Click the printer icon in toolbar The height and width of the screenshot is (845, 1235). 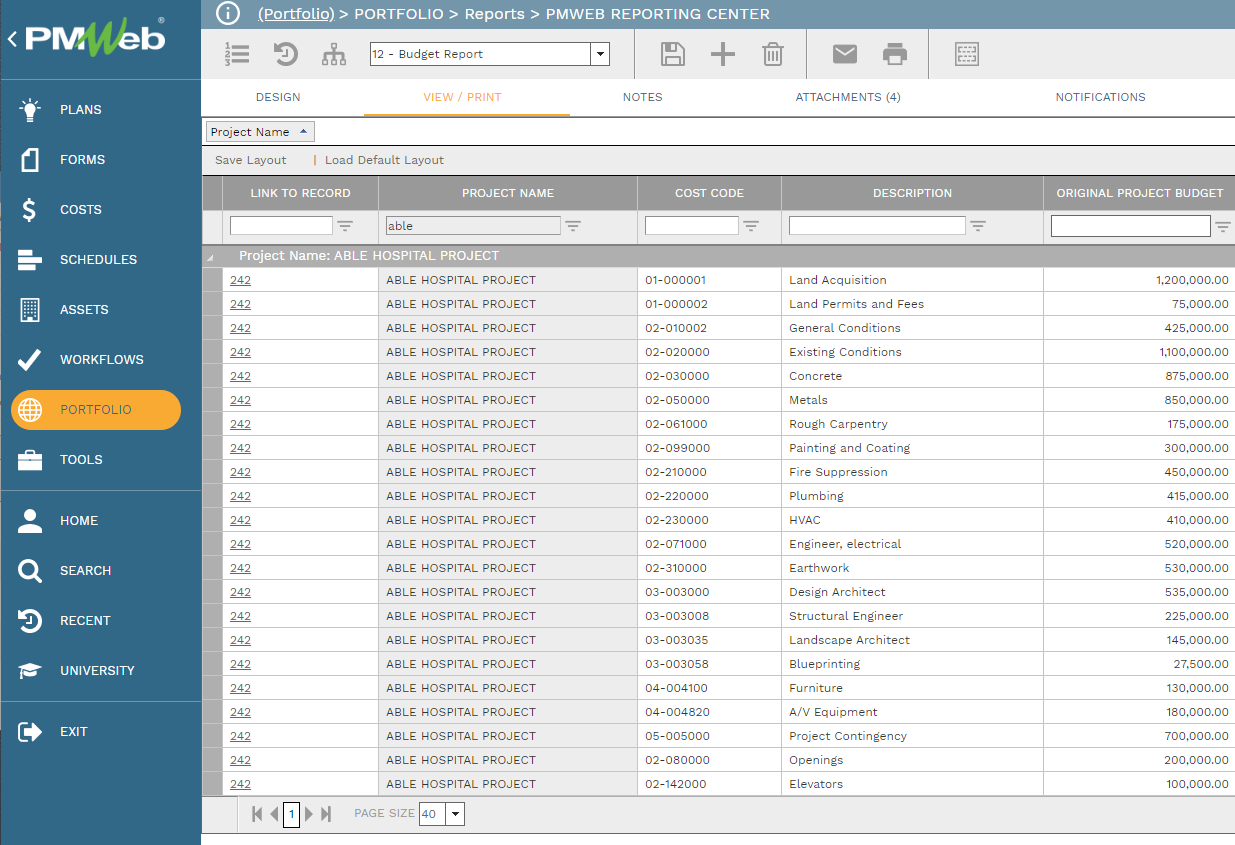(x=895, y=54)
